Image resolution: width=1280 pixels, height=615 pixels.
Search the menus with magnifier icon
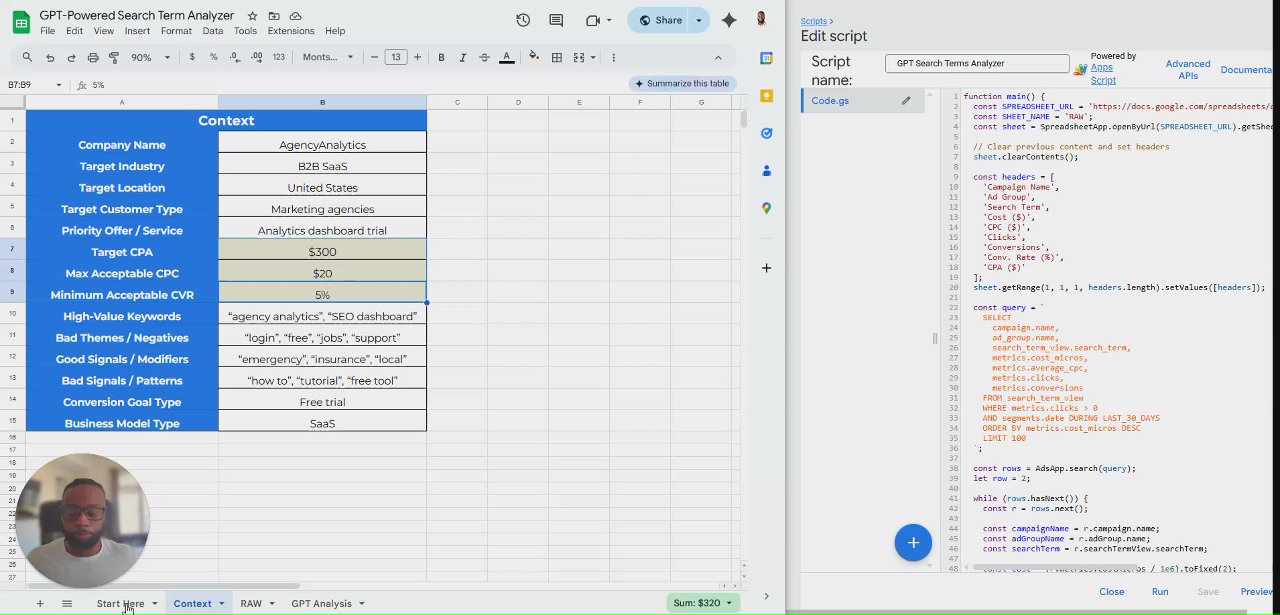pos(27,57)
